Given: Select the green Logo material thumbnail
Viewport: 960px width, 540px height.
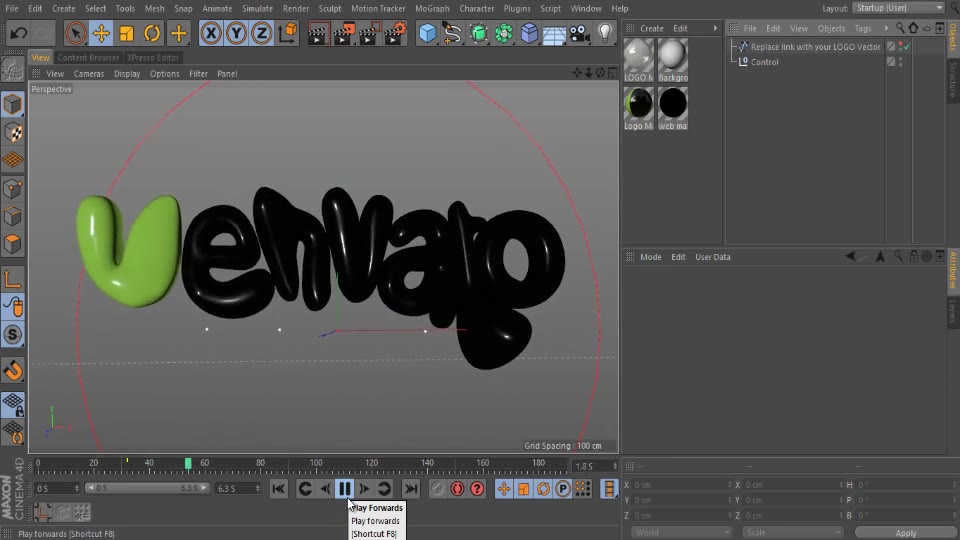Looking at the screenshot, I should click(x=638, y=103).
